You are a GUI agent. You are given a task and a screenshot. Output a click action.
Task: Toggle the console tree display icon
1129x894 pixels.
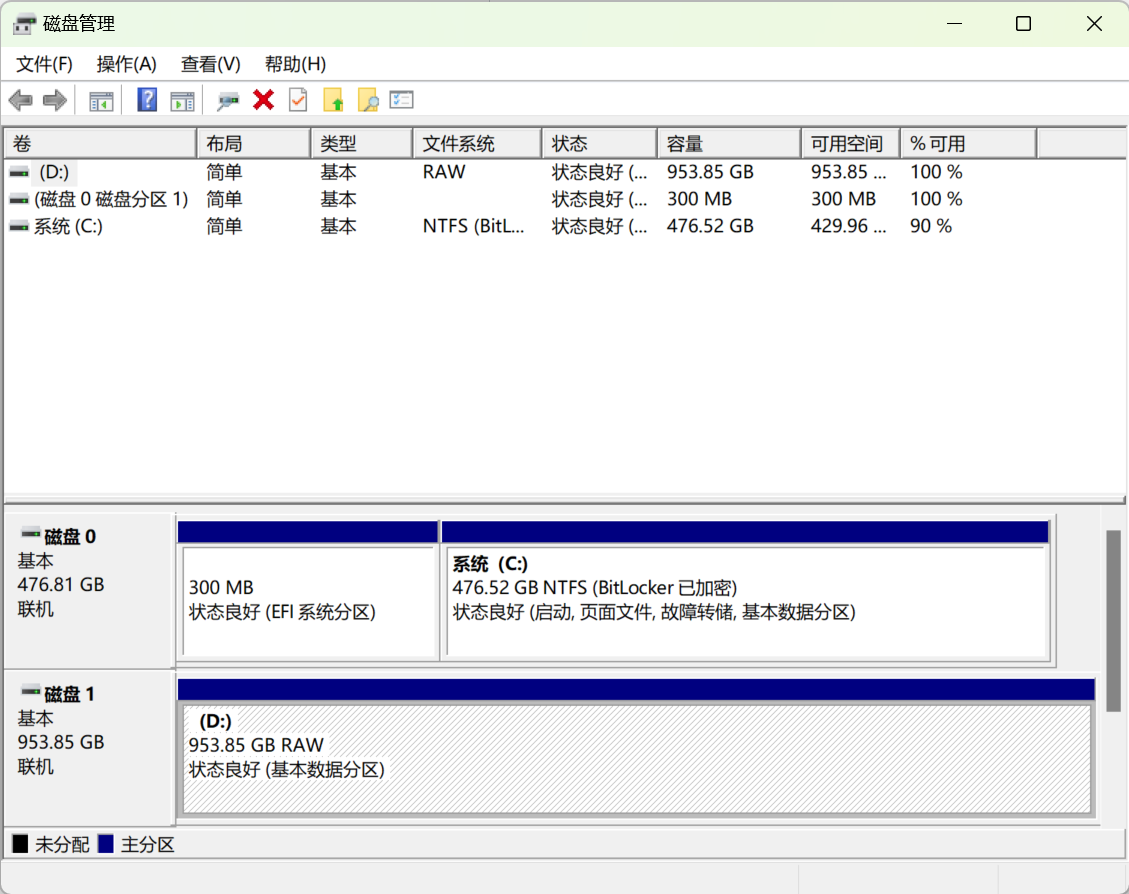point(100,99)
